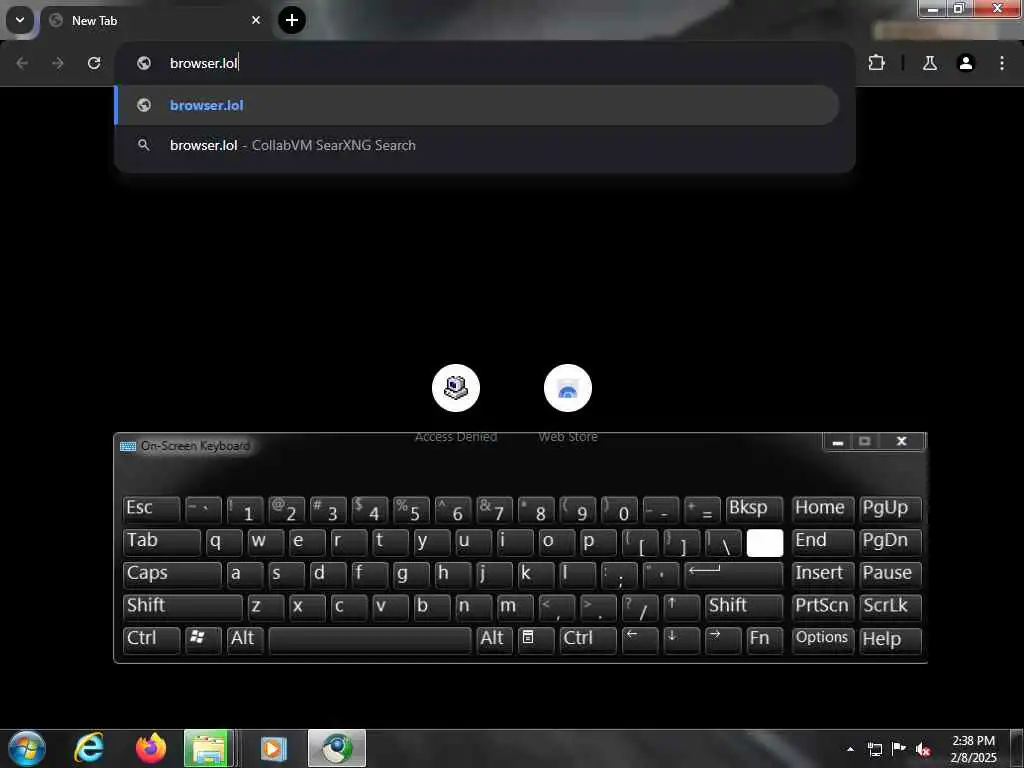
Task: Click the Pause key on On-Screen Keyboard
Action: tap(890, 574)
